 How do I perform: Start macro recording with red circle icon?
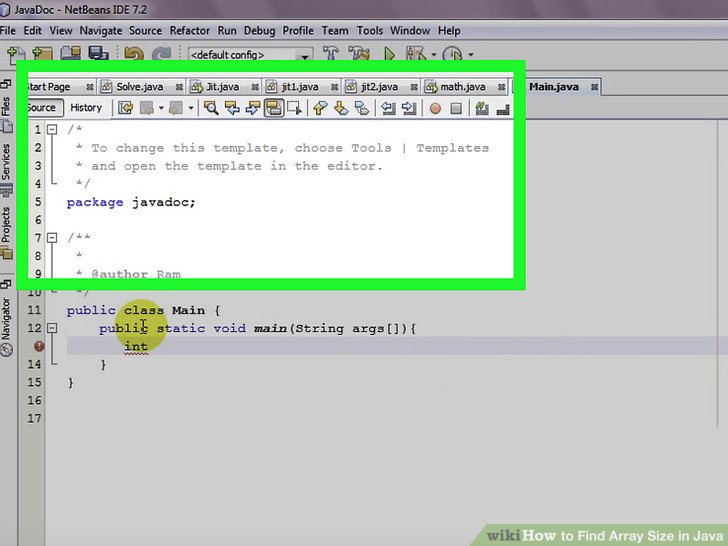pos(435,109)
